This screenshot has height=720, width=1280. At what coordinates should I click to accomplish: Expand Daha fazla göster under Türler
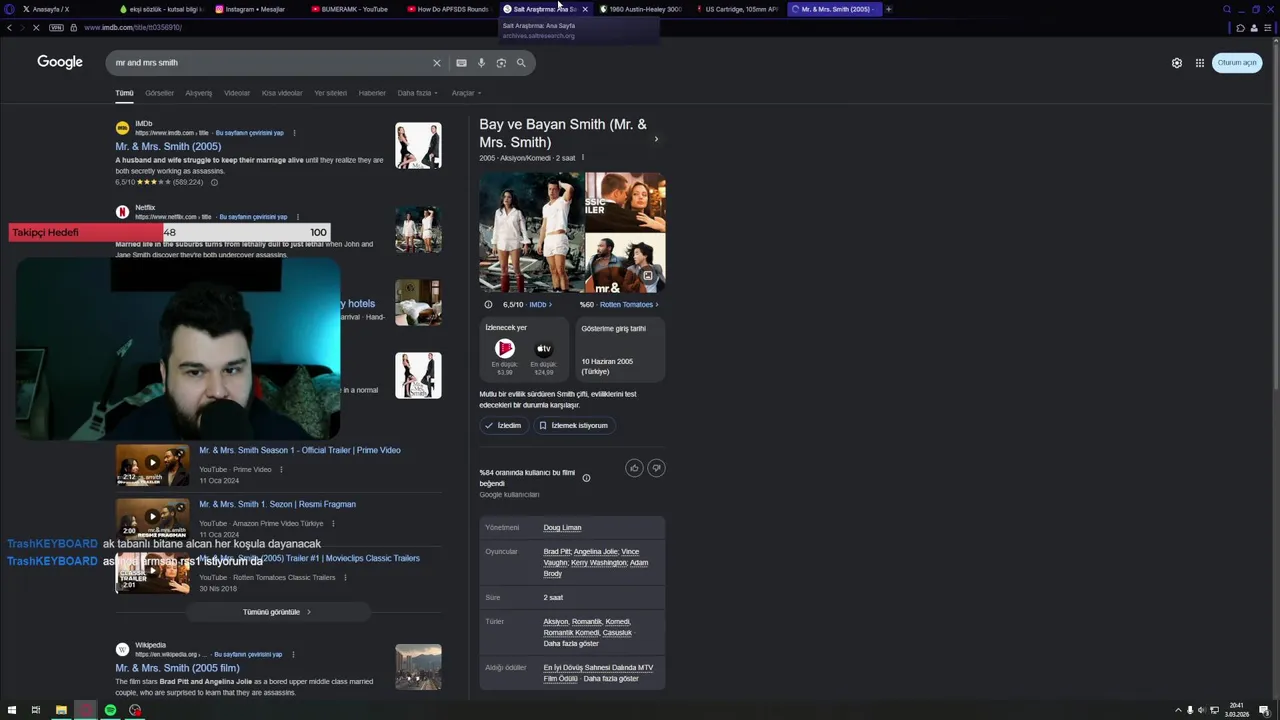point(571,644)
